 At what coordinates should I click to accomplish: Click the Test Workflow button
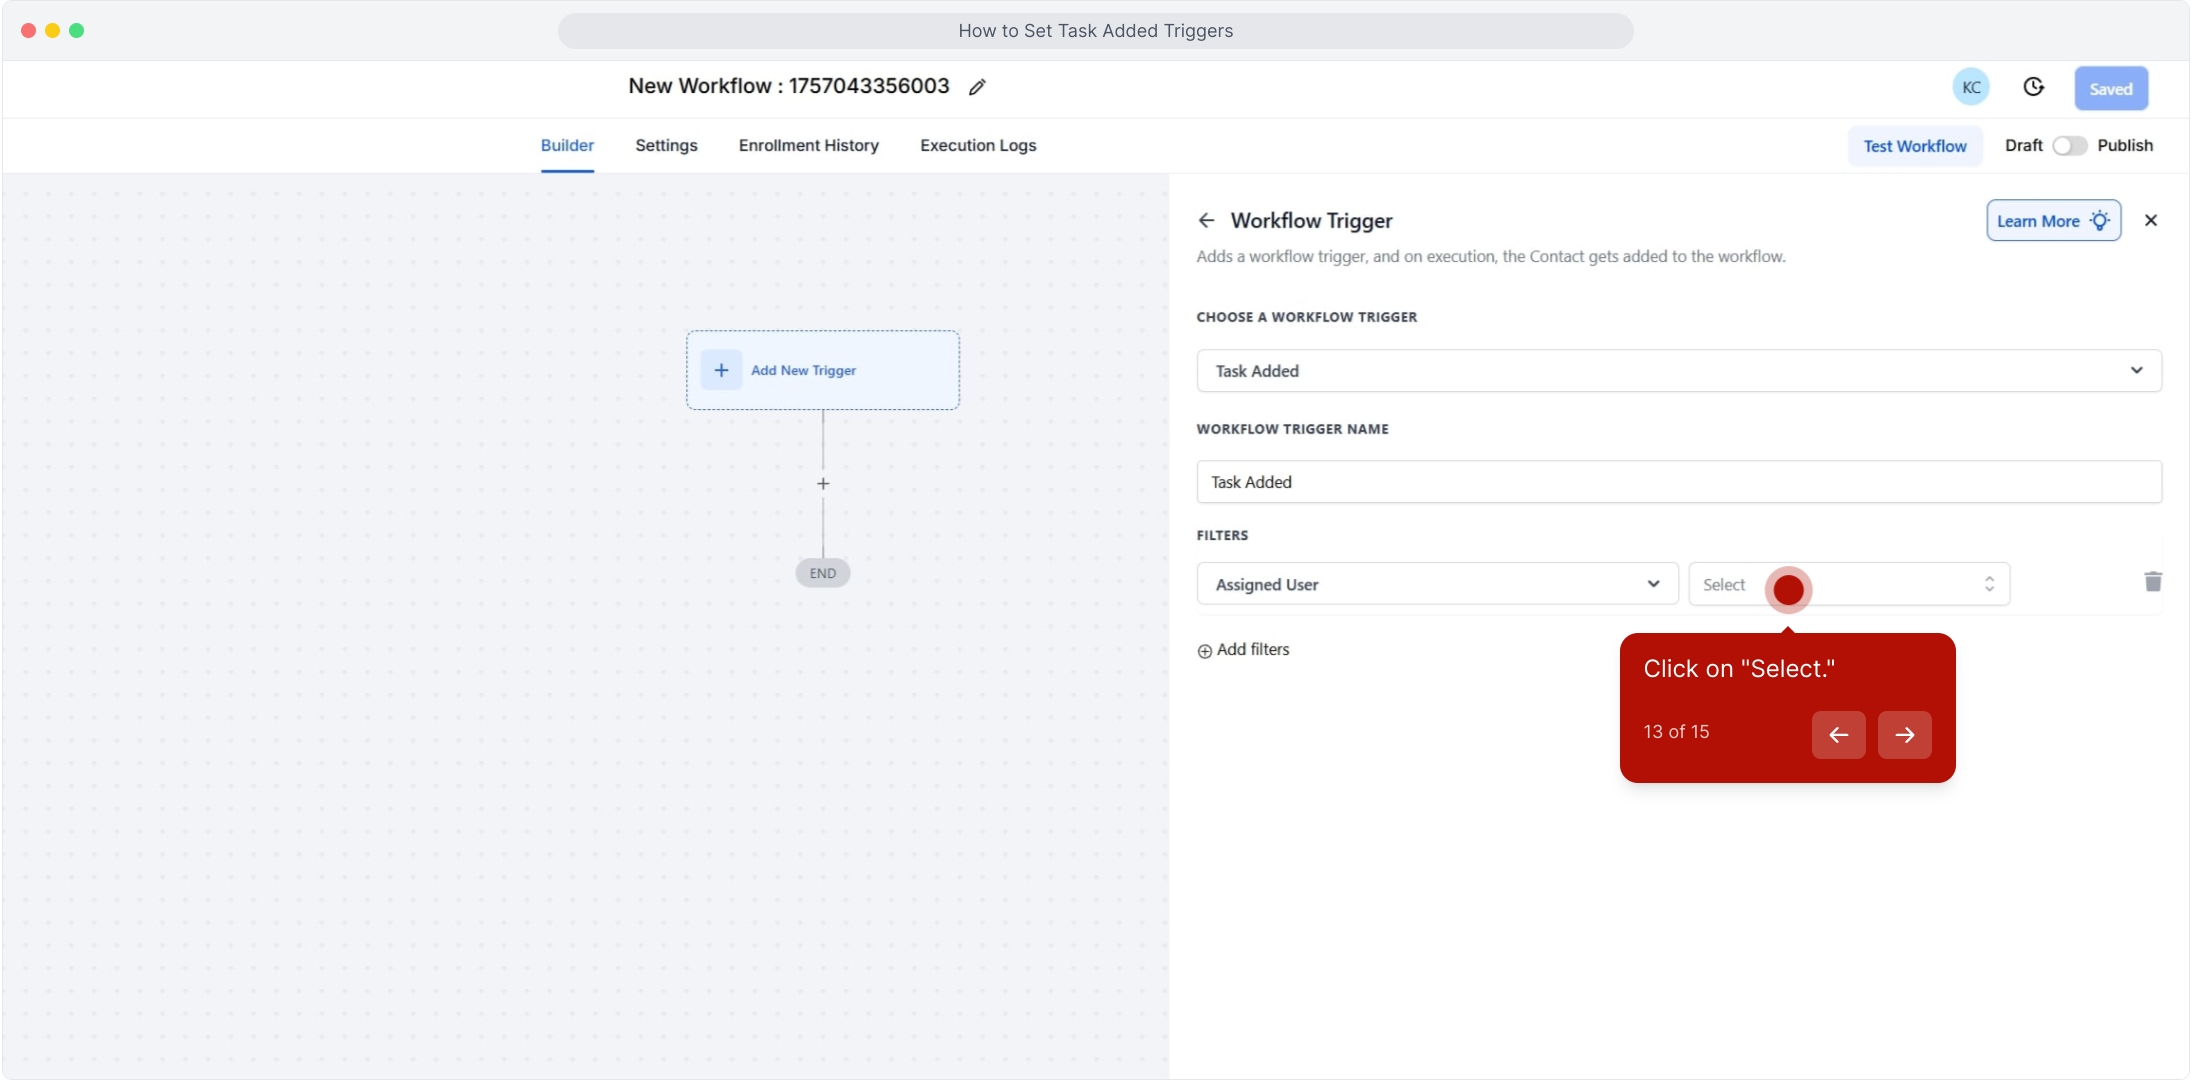point(1914,146)
